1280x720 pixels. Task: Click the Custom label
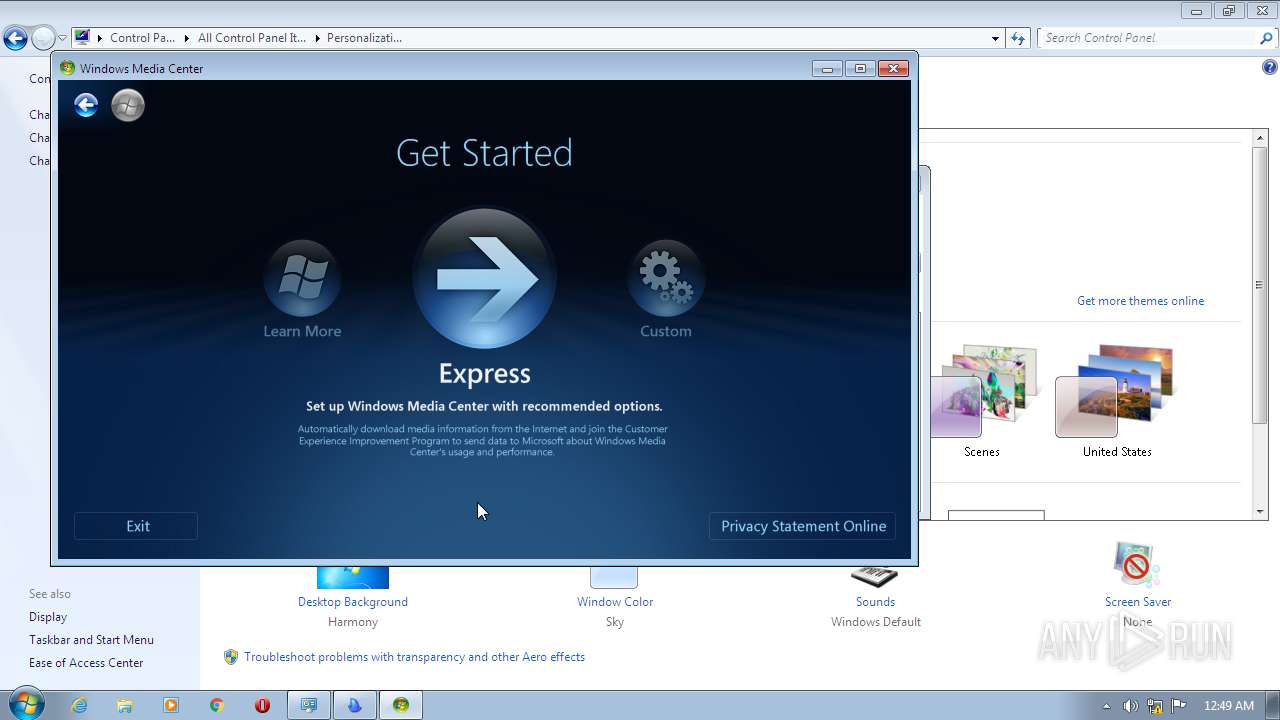[x=666, y=331]
